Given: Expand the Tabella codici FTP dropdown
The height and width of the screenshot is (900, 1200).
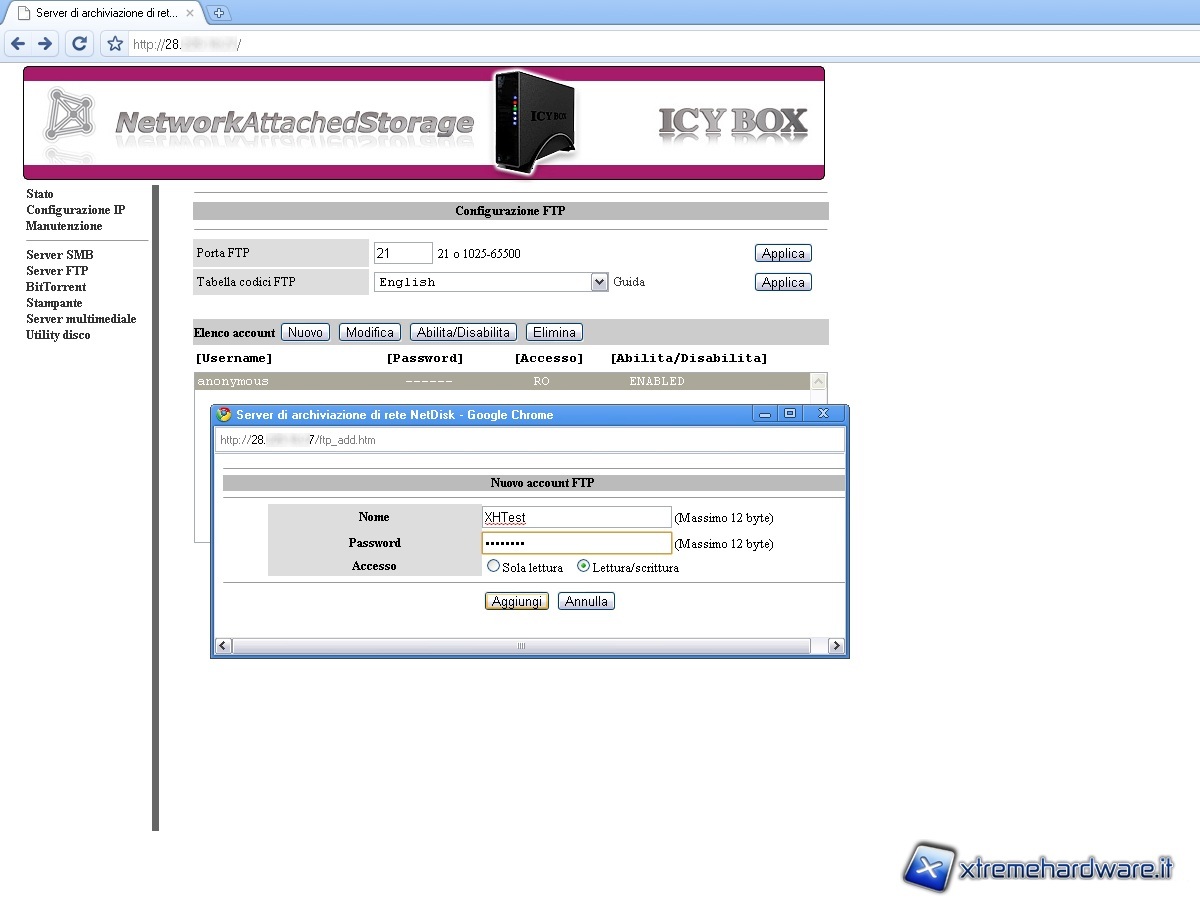Looking at the screenshot, I should 599,282.
